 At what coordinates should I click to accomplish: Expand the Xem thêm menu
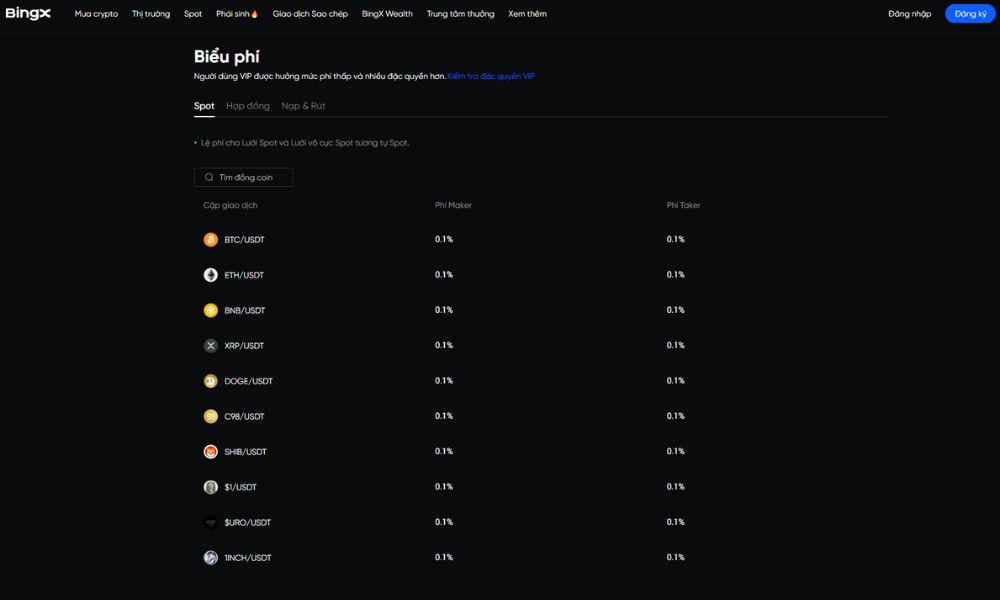click(527, 14)
